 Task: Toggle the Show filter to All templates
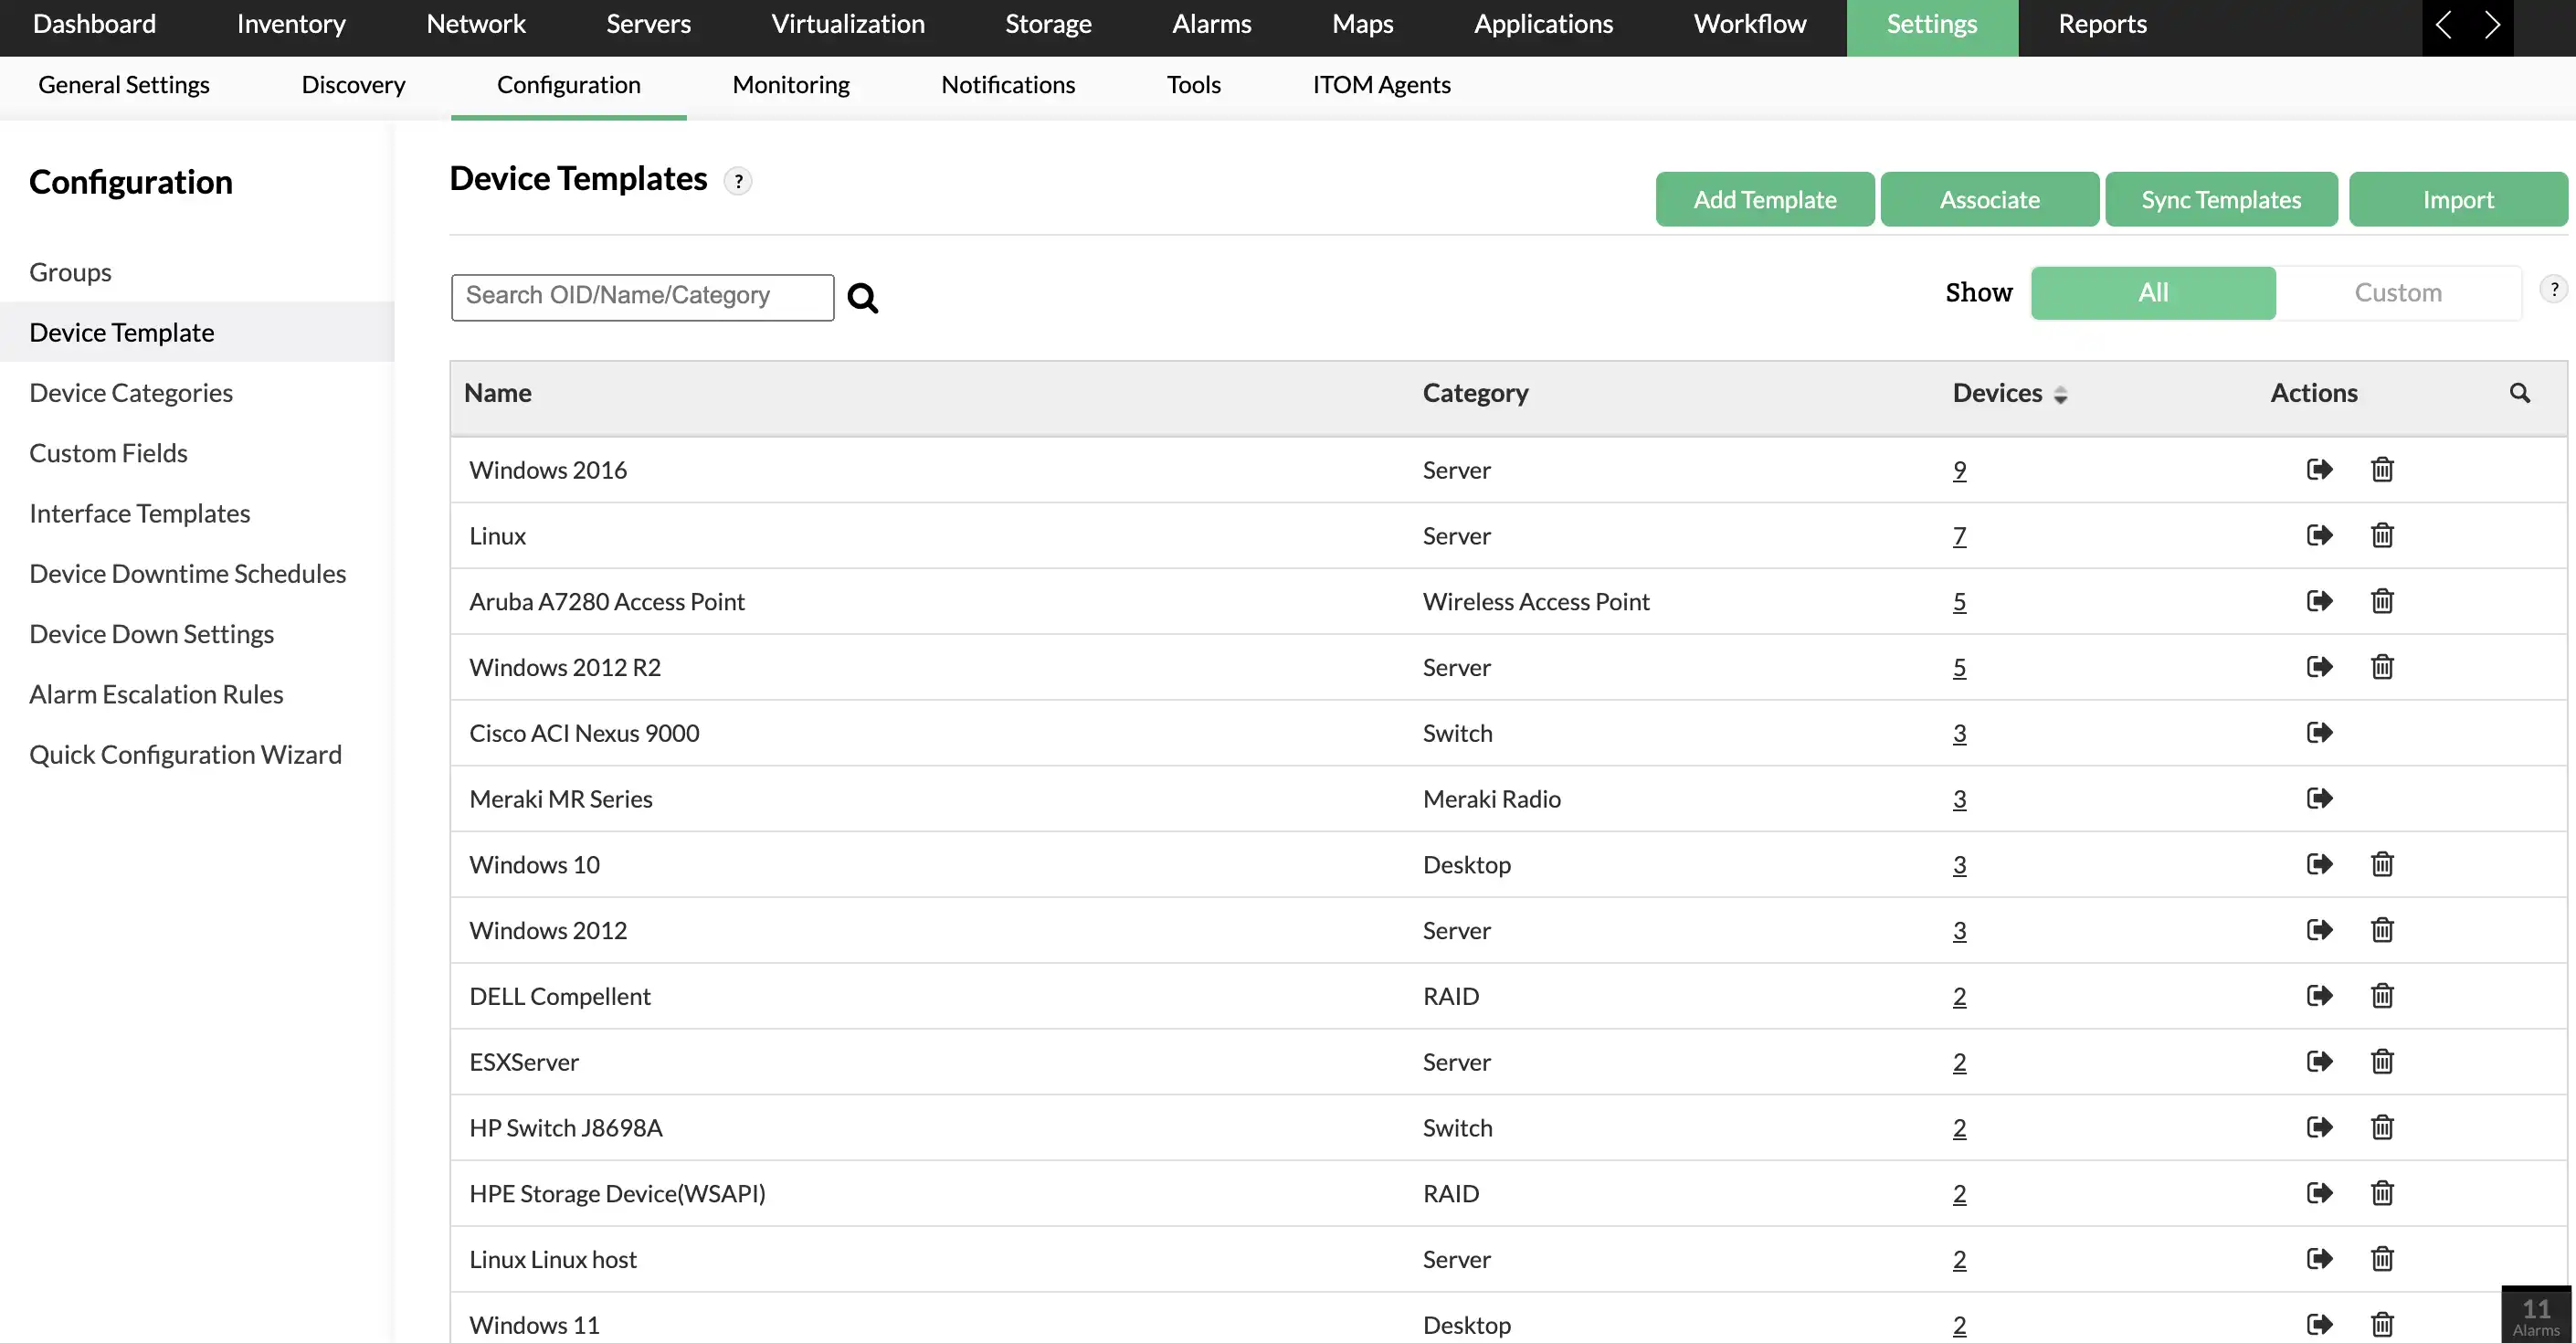coord(2153,292)
